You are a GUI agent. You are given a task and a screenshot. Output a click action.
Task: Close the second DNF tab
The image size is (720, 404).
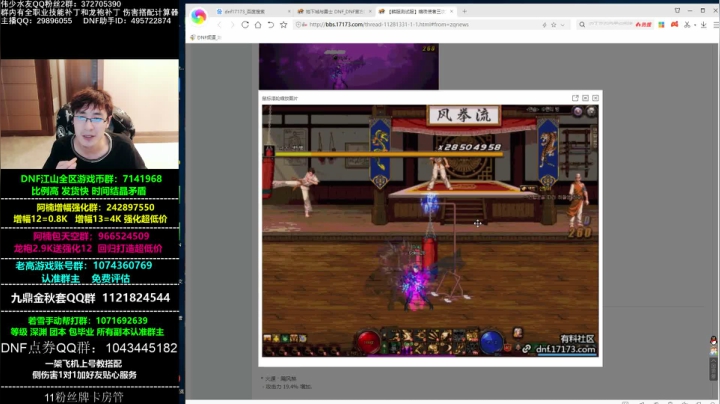370,11
